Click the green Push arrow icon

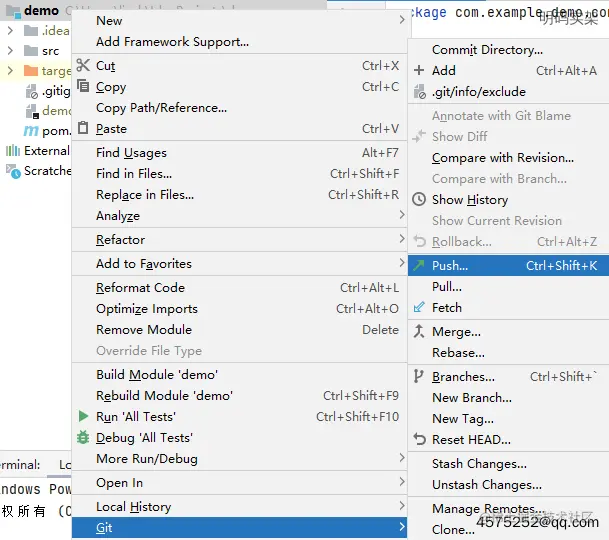(x=419, y=265)
